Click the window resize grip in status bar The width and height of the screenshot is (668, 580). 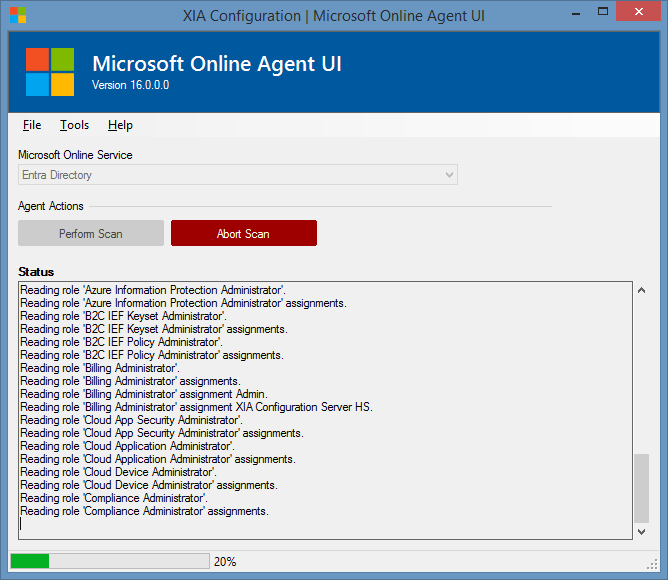(652, 564)
